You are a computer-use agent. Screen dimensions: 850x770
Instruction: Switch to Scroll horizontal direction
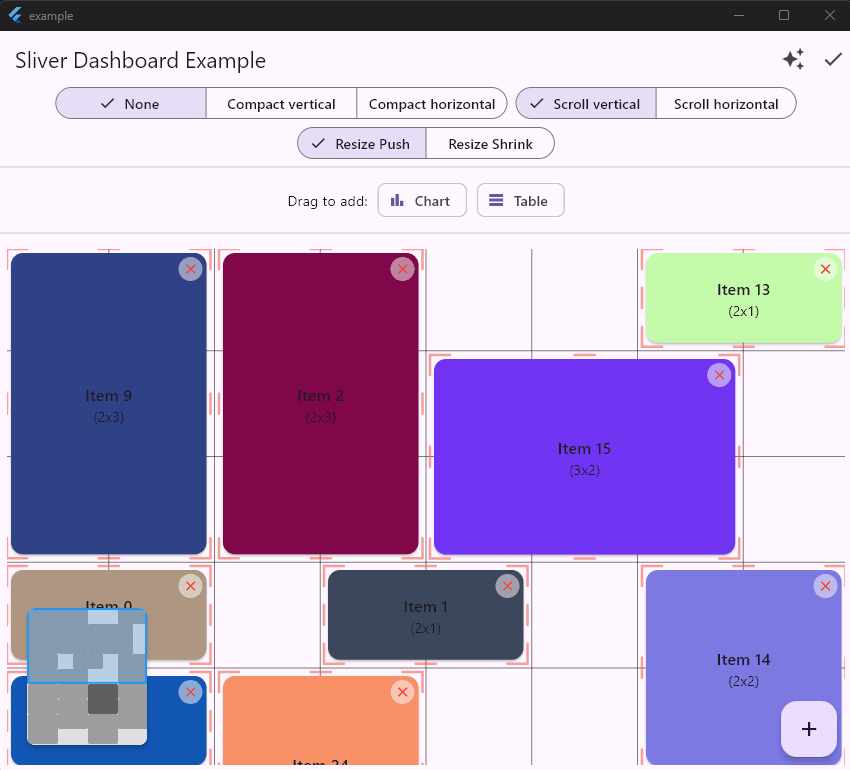[x=726, y=104]
